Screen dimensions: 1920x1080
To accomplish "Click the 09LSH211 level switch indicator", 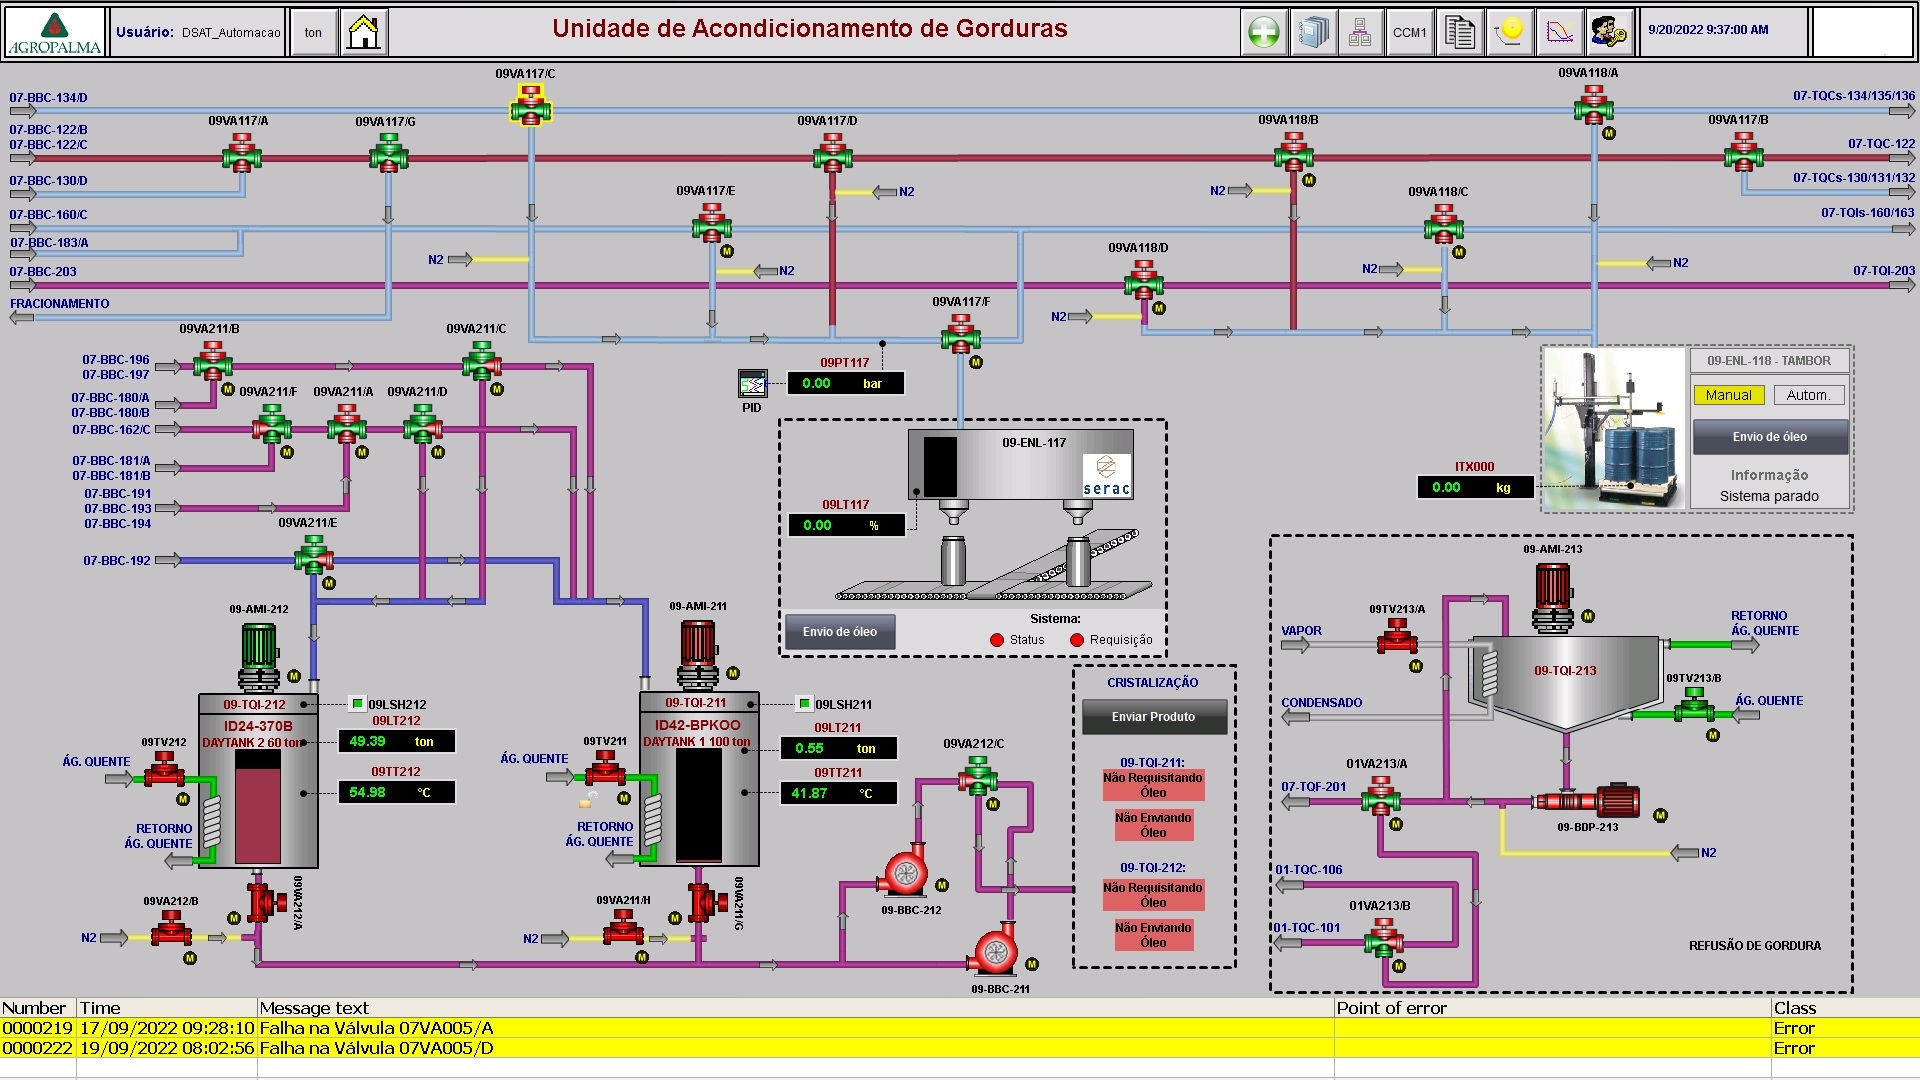I will coord(804,704).
